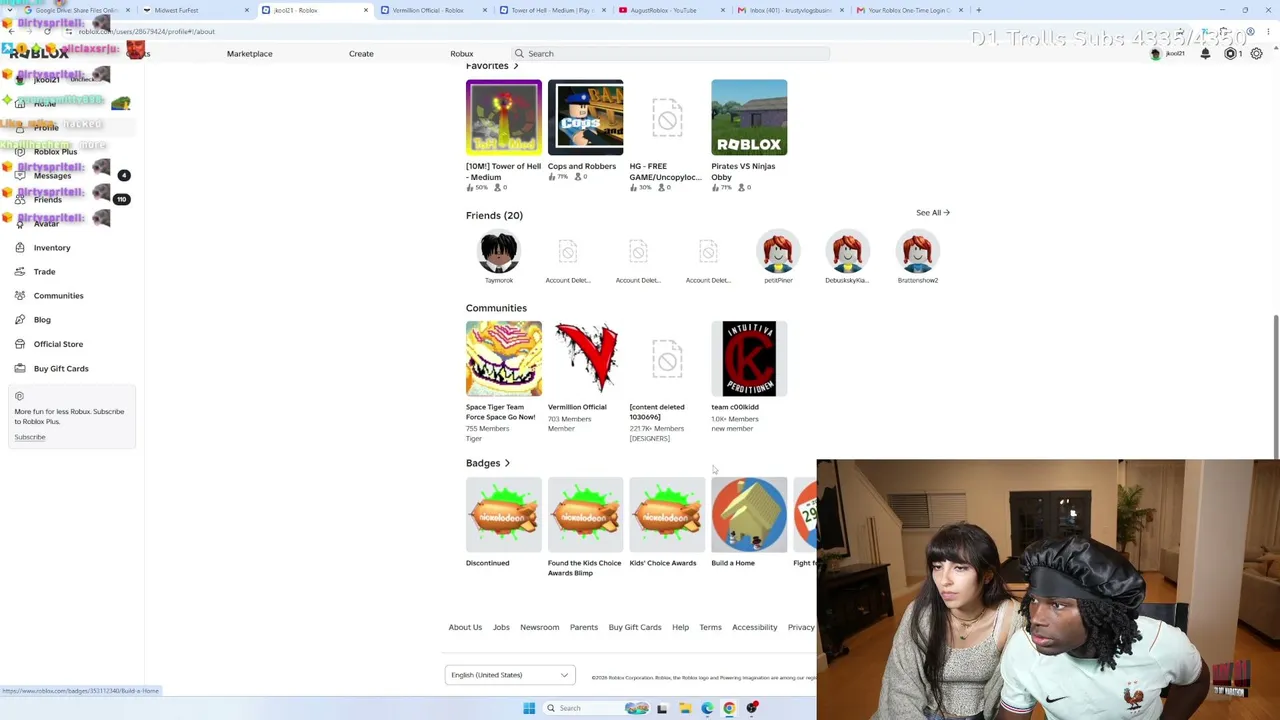Open the Inventory sidebar icon
The height and width of the screenshot is (720, 1280).
20,248
